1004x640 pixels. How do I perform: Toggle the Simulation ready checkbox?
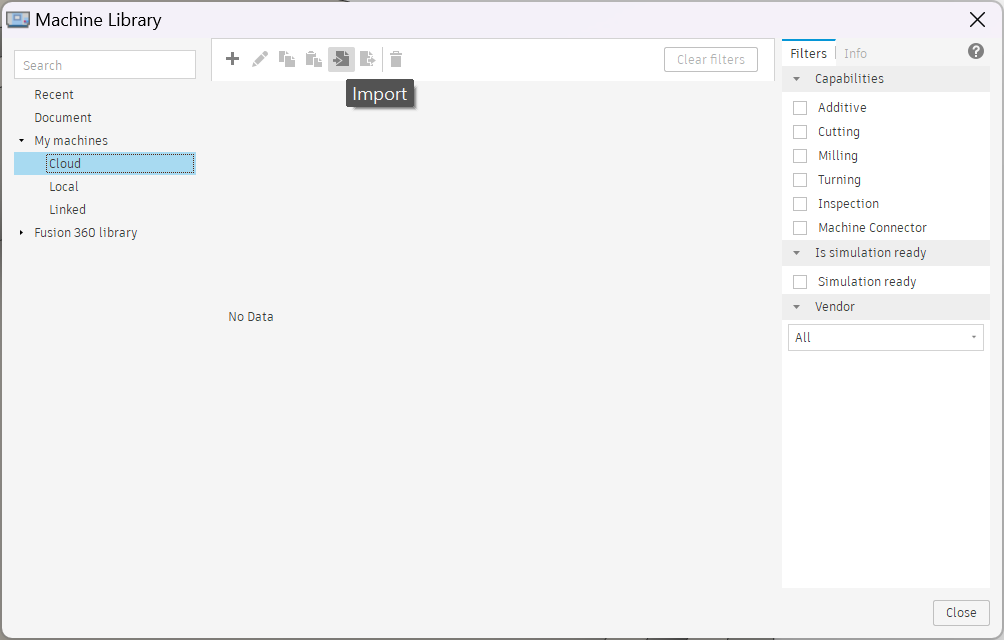pos(800,282)
